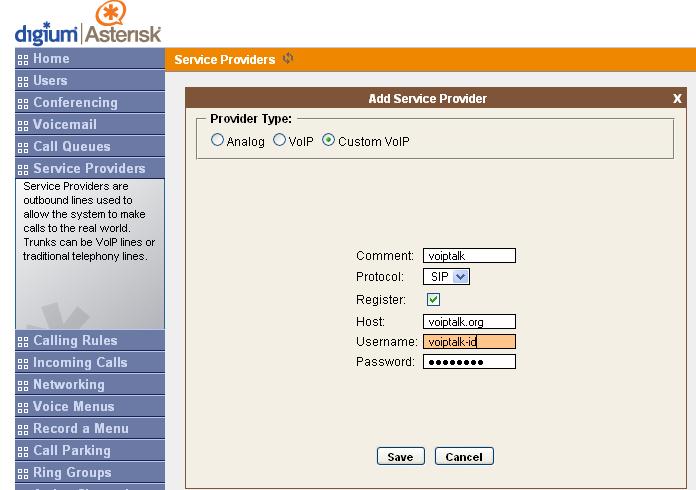Viewport: 696px width, 490px height.
Task: Click the Host field voiptalk.org
Action: click(x=469, y=321)
